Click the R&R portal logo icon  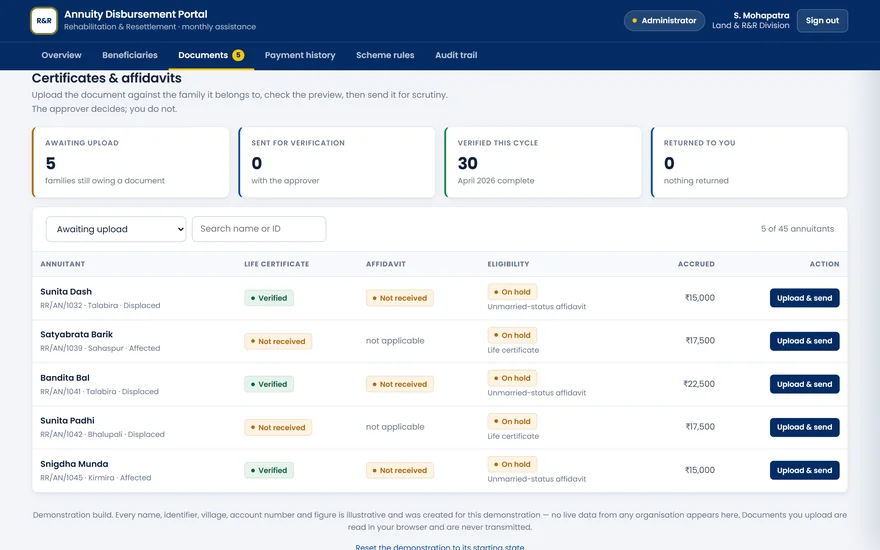[x=44, y=21]
